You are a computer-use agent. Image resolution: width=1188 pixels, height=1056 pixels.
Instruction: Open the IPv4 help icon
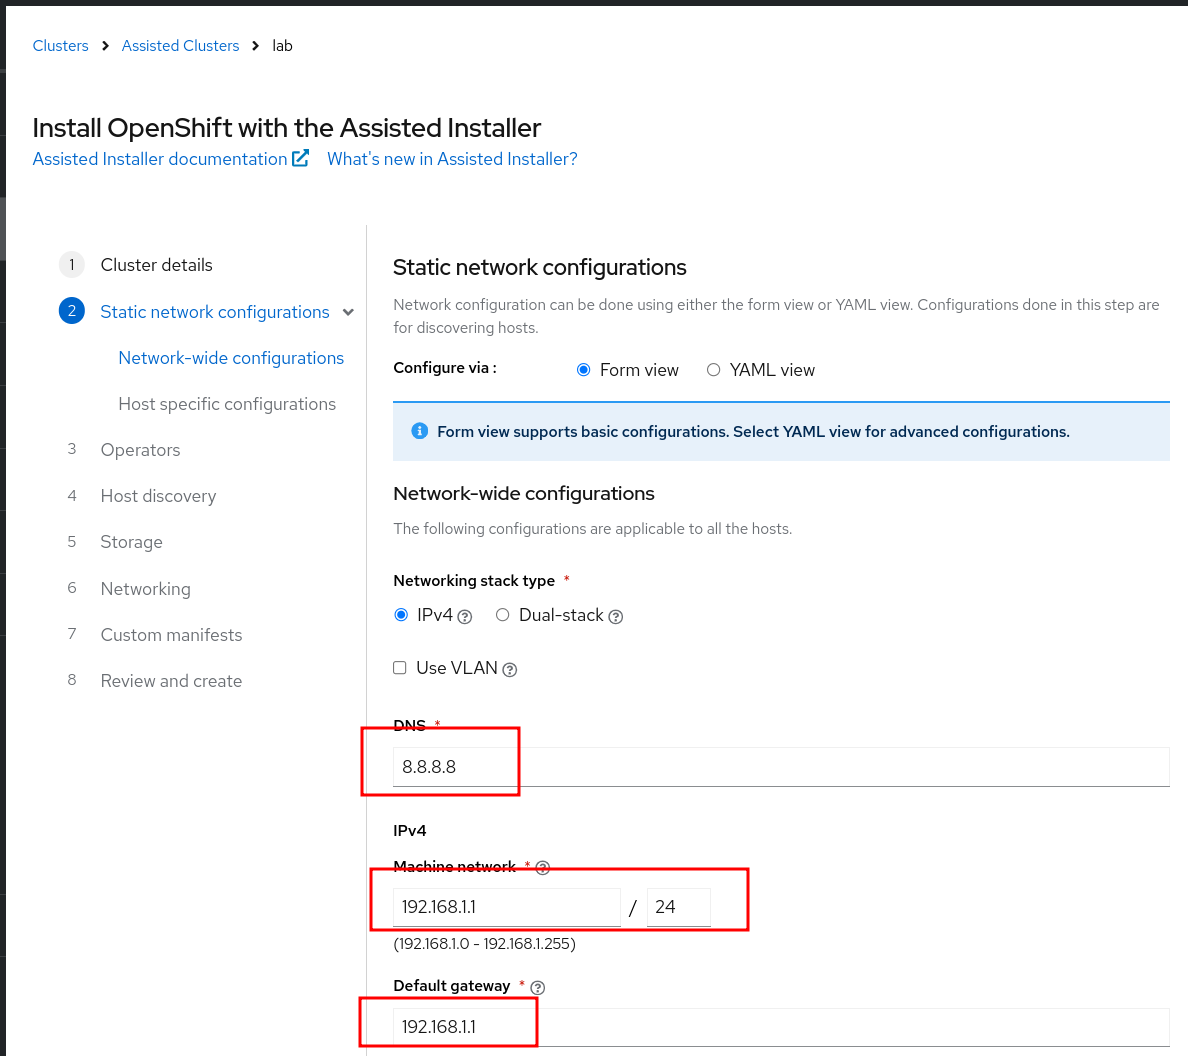[464, 617]
